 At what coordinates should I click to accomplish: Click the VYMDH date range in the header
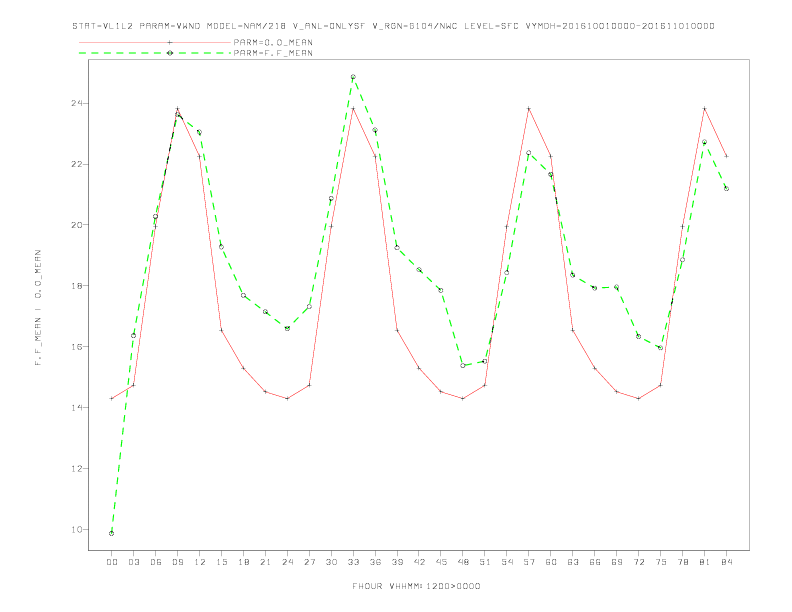click(620, 26)
